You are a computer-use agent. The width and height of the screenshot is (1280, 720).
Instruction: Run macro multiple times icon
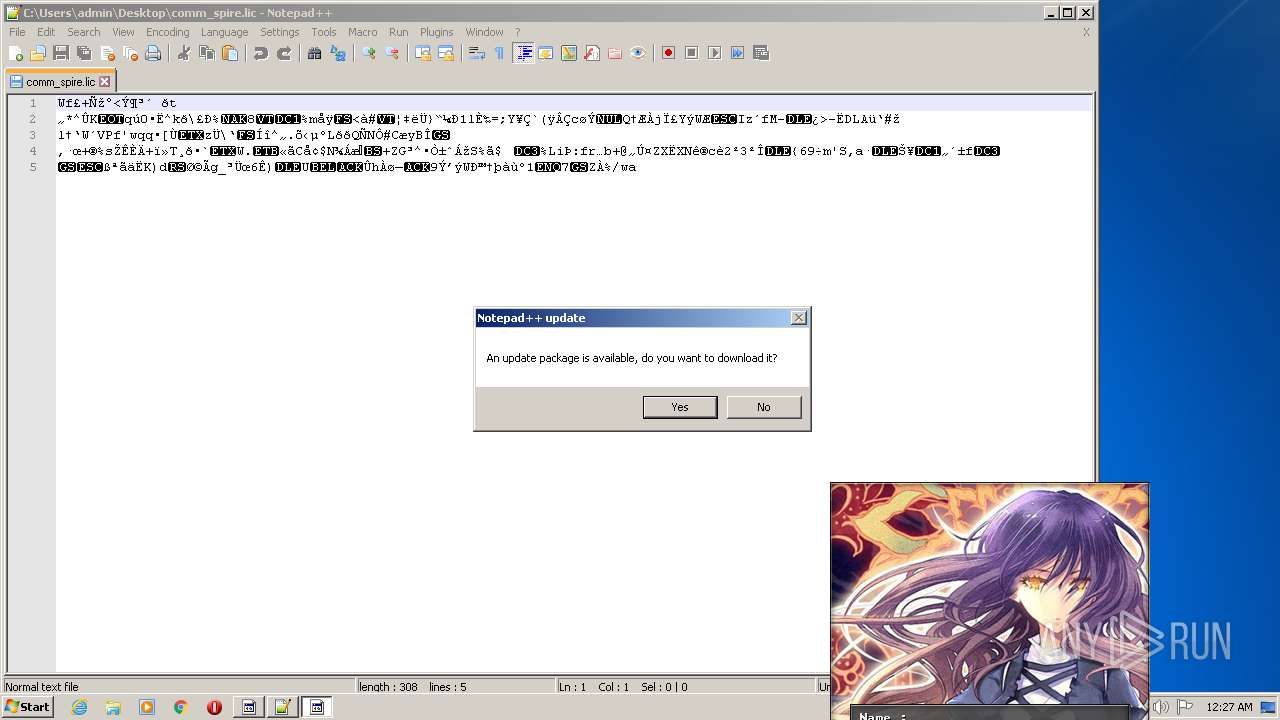[738, 53]
